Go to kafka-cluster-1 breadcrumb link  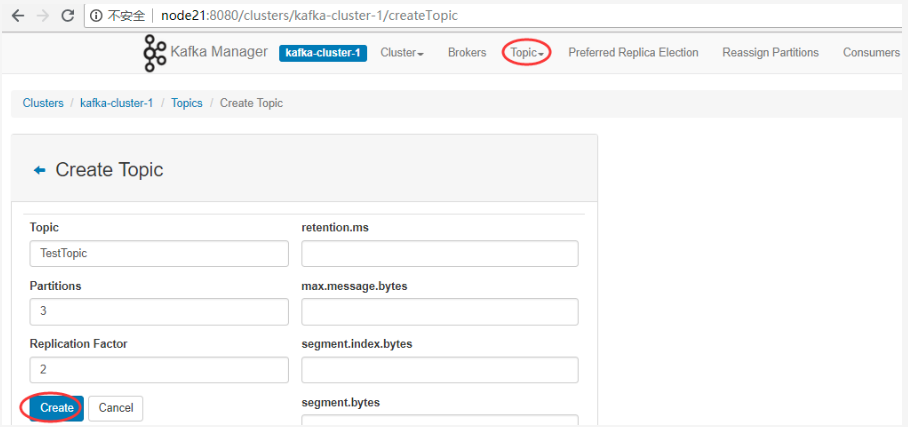click(x=116, y=103)
